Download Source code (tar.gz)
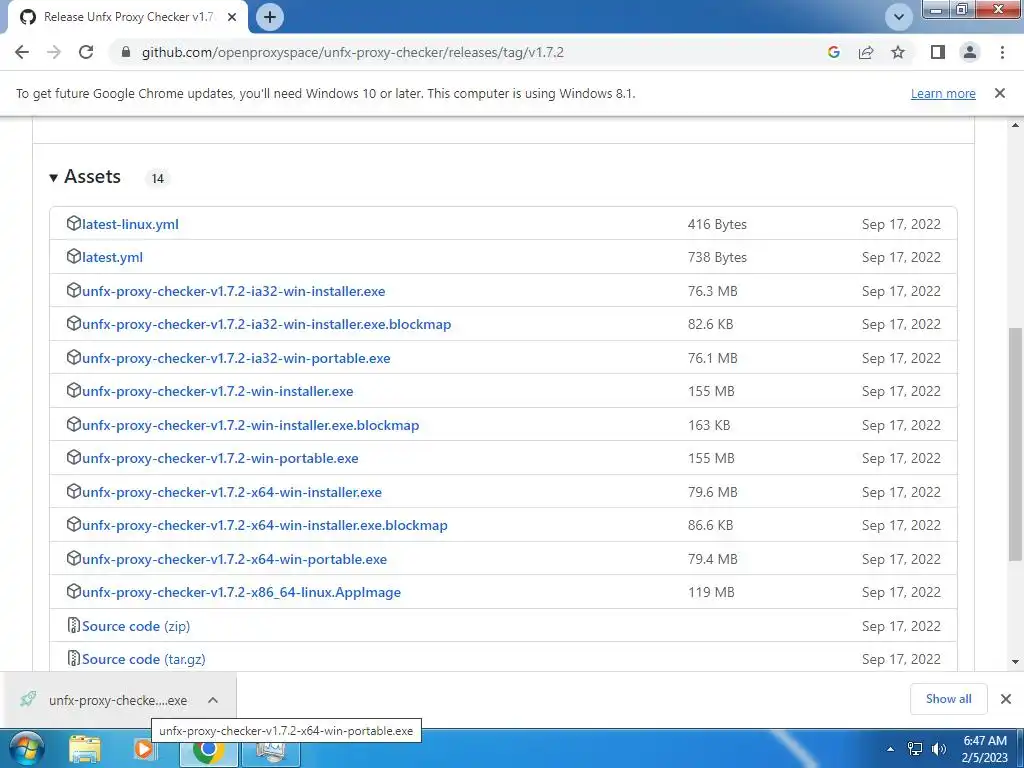1024x768 pixels. click(144, 660)
